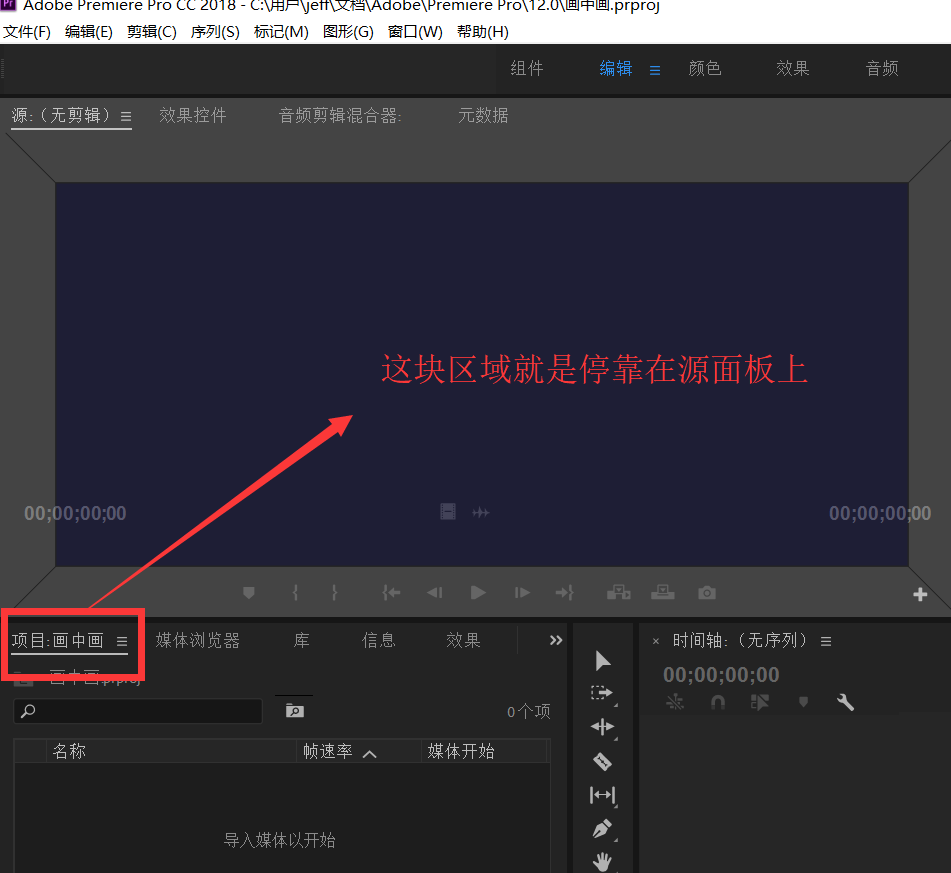Toggle the Add Marker button in the timeline

[803, 702]
